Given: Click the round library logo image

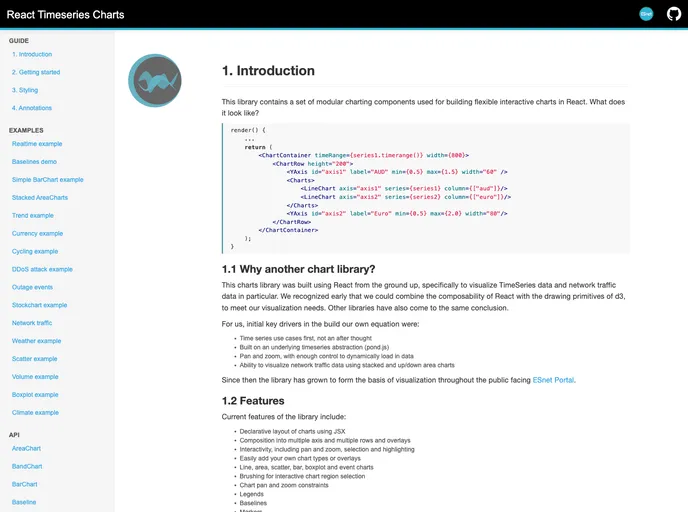Looking at the screenshot, I should [154, 80].
